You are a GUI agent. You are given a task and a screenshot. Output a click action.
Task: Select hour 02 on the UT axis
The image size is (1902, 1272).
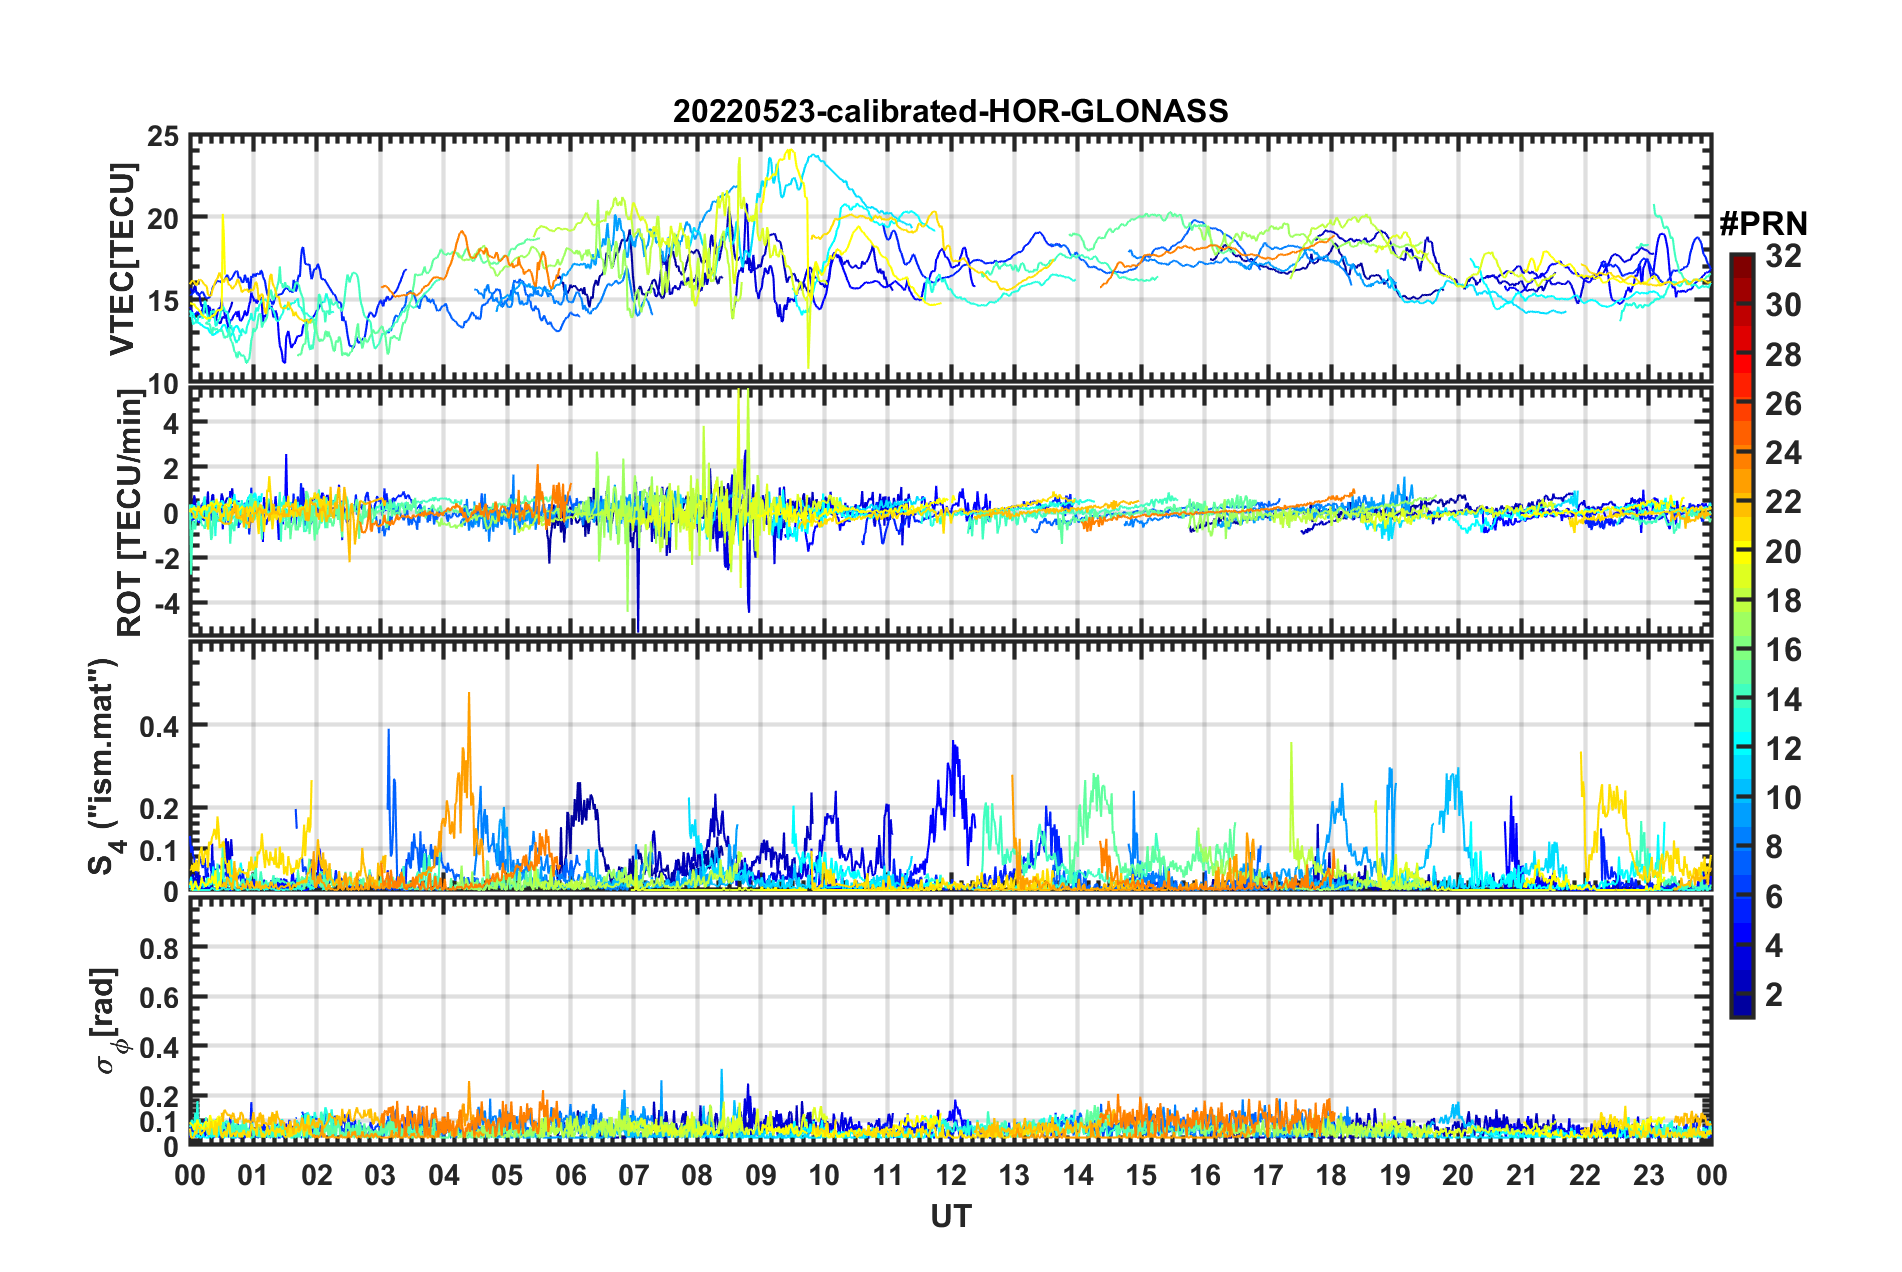click(x=317, y=1175)
